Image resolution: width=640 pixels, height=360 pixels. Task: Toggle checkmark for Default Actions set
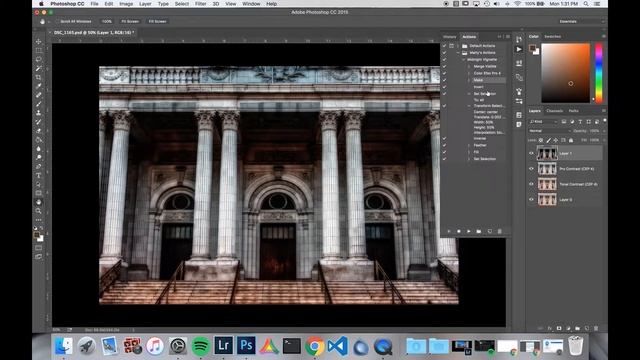[x=444, y=46]
